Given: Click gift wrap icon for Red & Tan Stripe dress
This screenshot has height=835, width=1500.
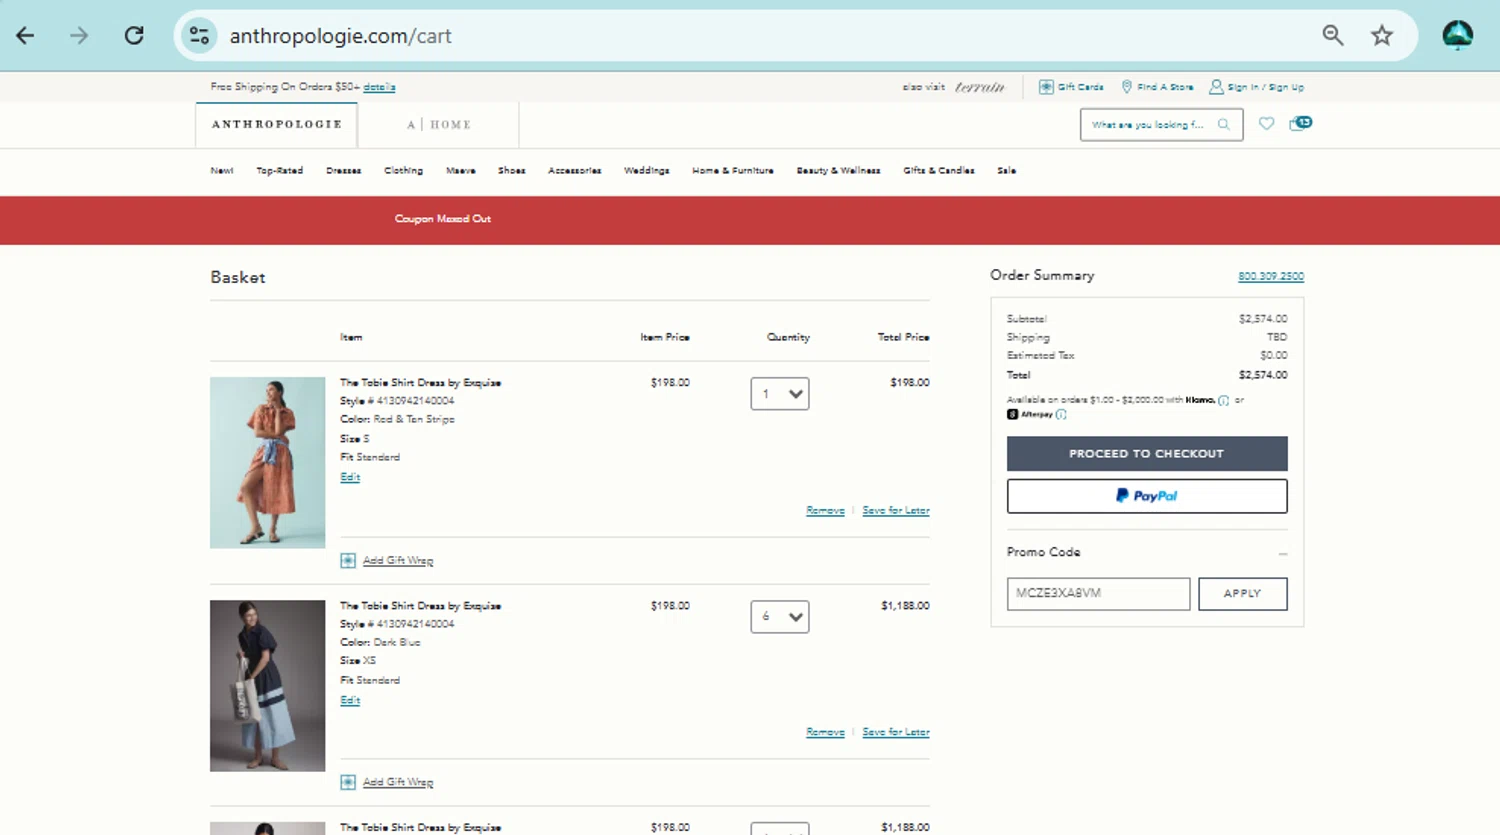Looking at the screenshot, I should coord(348,561).
